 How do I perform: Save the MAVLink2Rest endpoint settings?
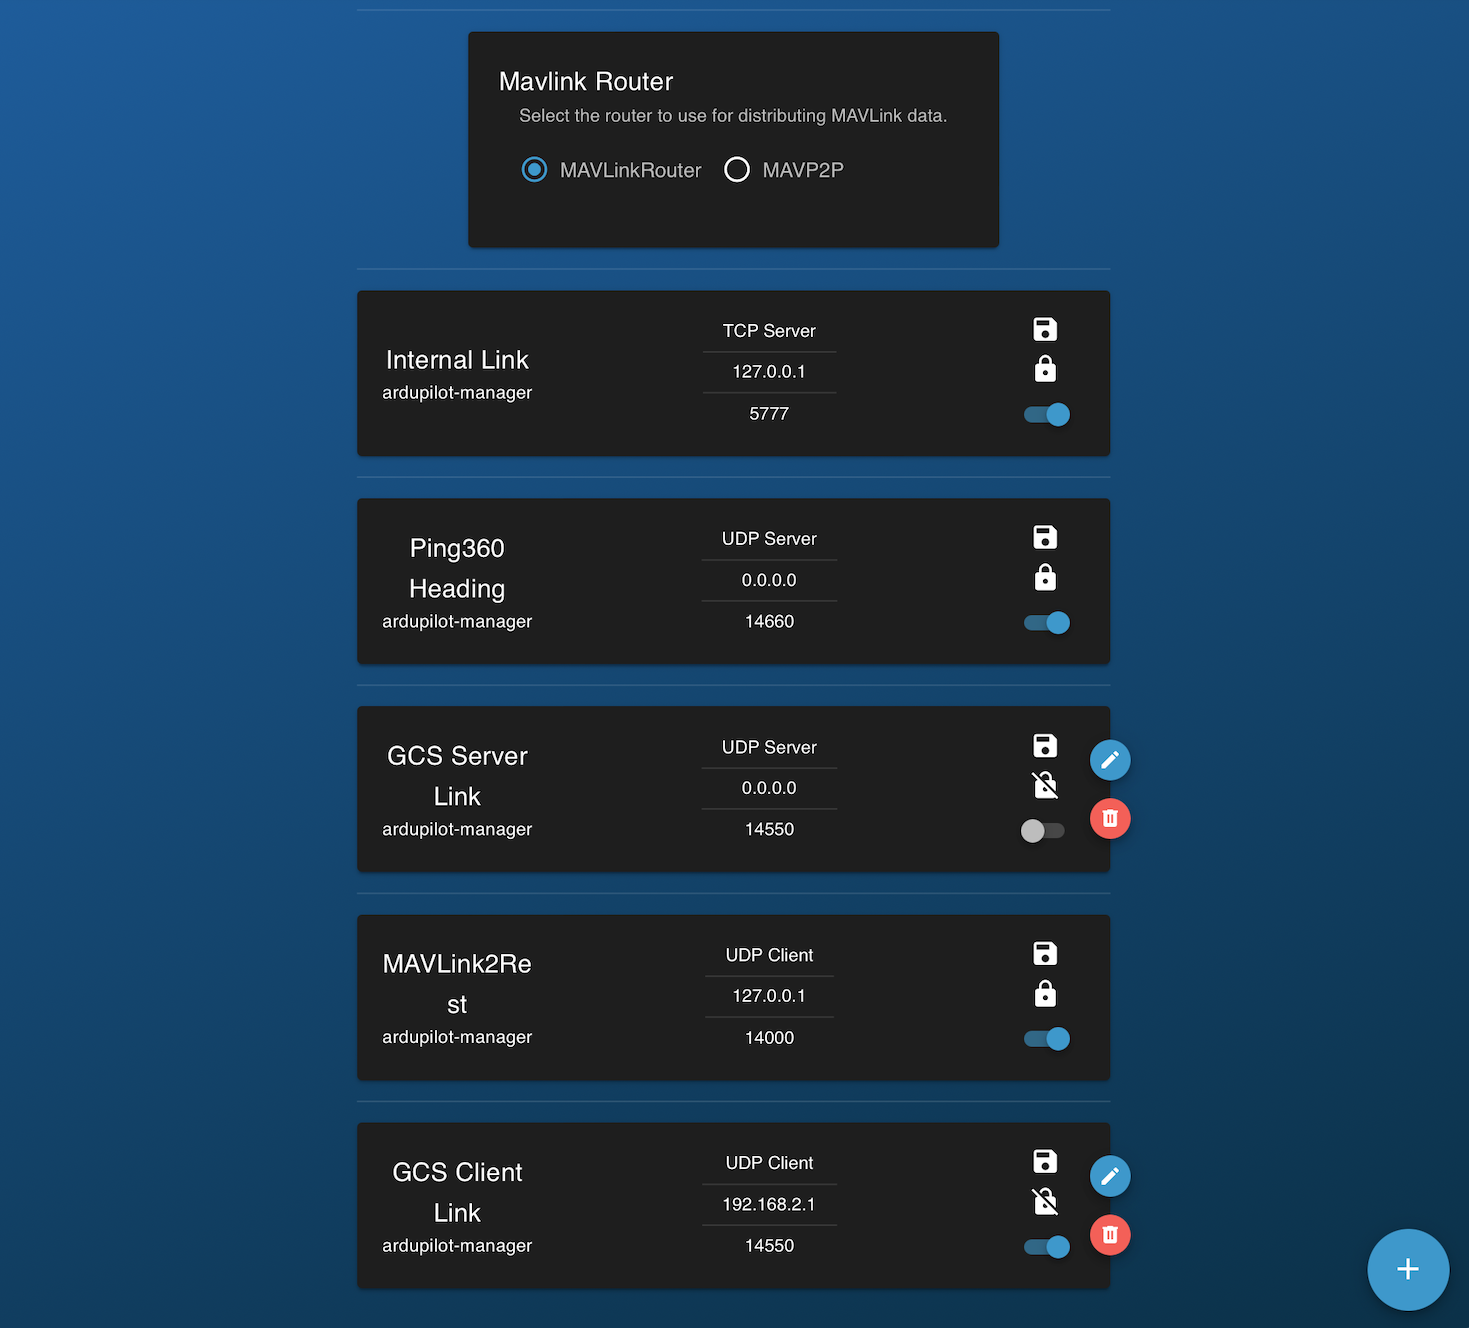click(1045, 953)
